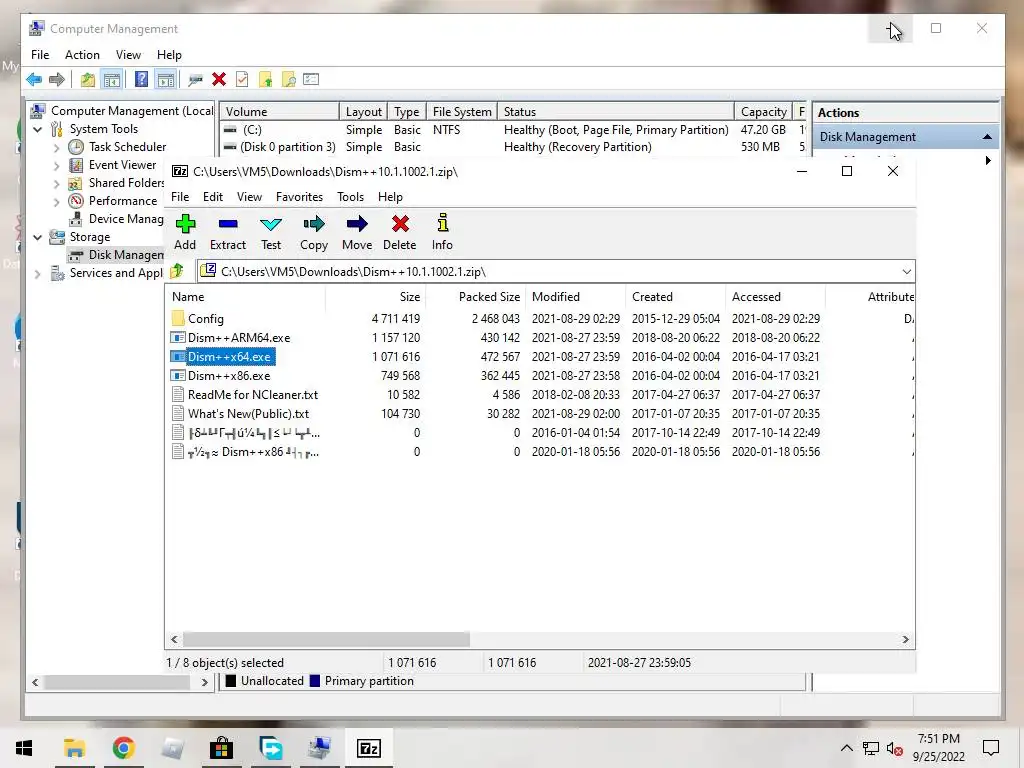Launch Google Chrome from the taskbar
Viewport: 1024px width, 768px height.
pos(123,748)
